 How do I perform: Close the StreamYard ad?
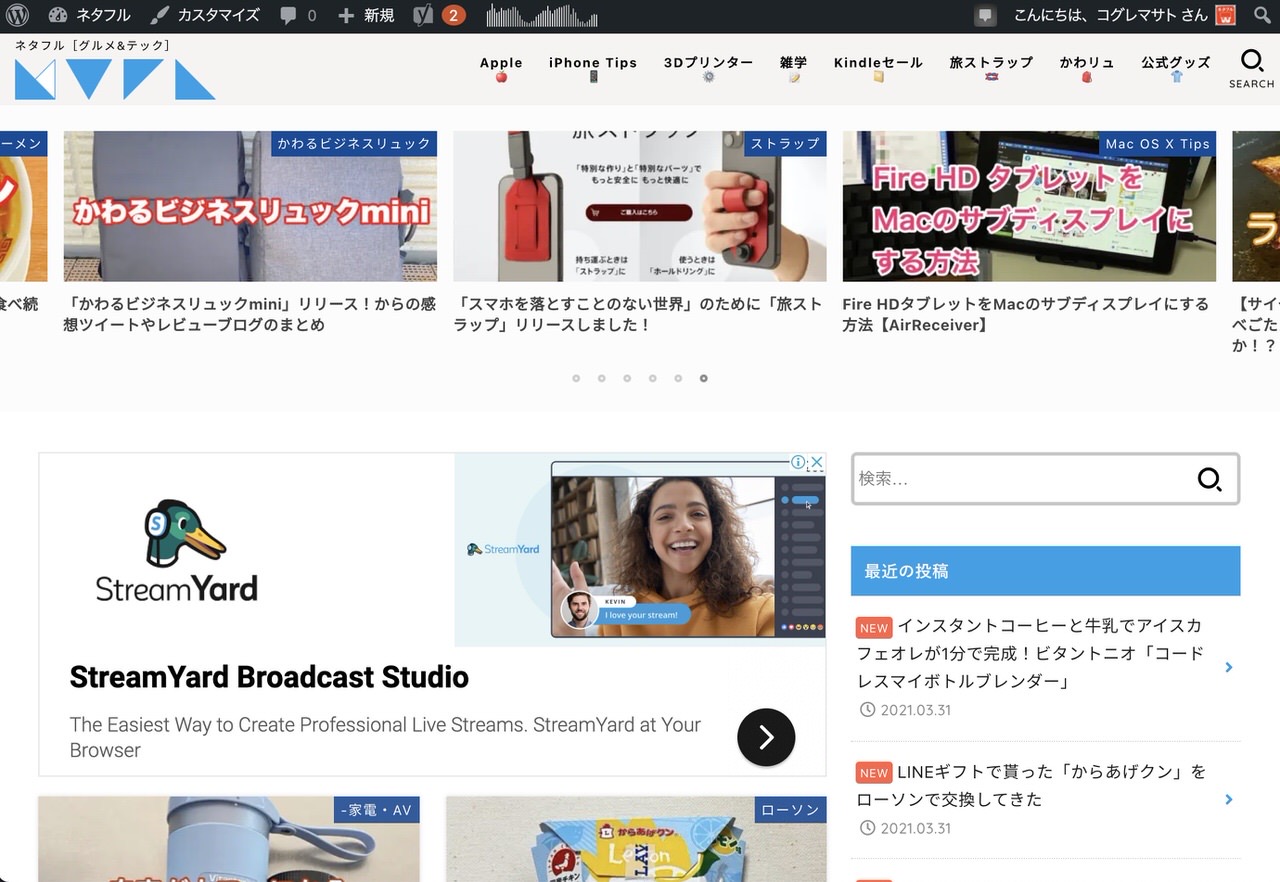(816, 462)
